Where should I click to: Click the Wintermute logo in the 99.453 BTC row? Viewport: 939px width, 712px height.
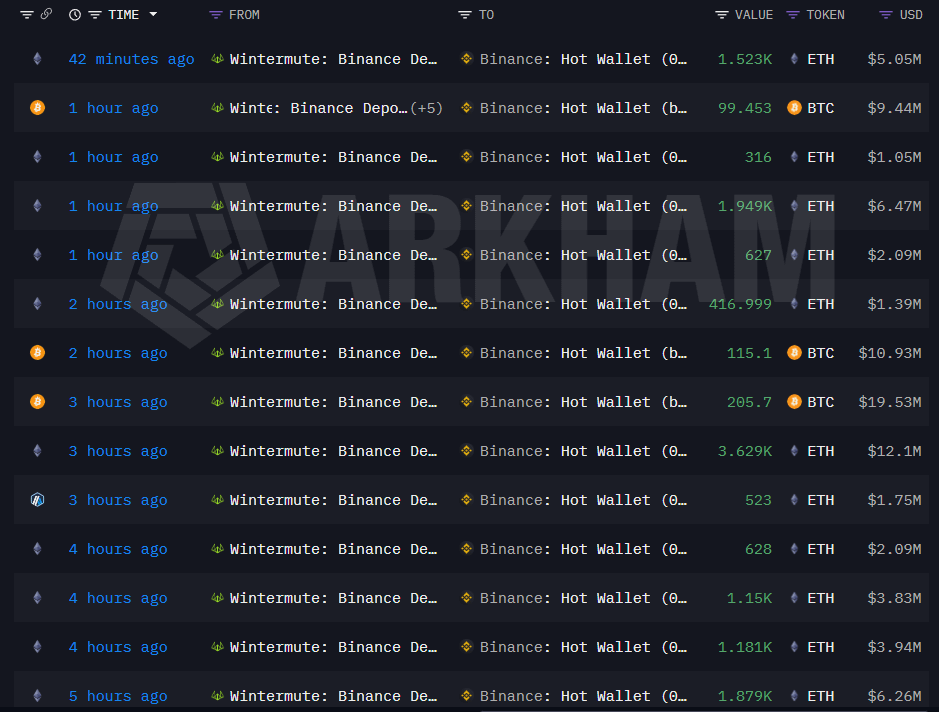(x=217, y=108)
